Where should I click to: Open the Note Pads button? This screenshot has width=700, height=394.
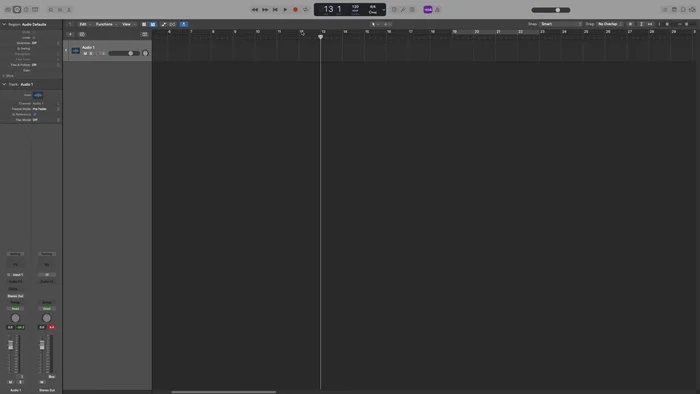pos(674,9)
